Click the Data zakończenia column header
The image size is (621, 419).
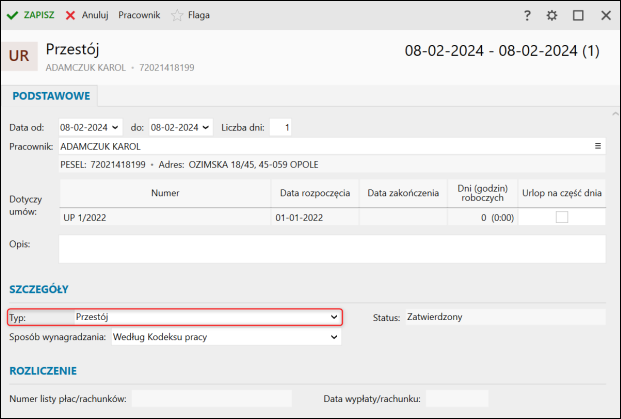pos(403,193)
